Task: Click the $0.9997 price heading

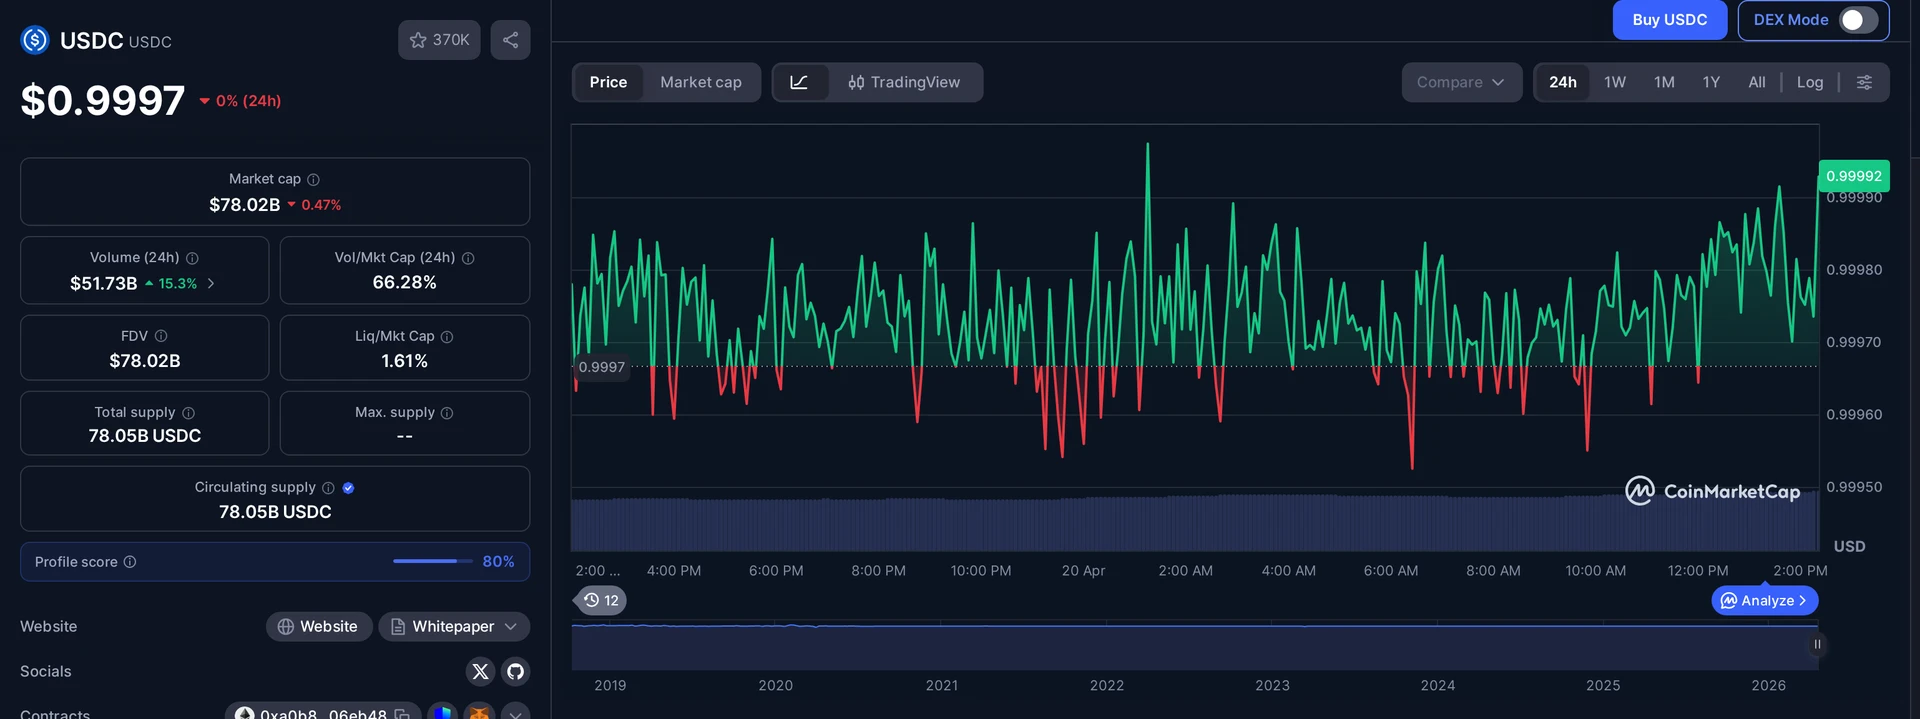Action: click(x=103, y=100)
